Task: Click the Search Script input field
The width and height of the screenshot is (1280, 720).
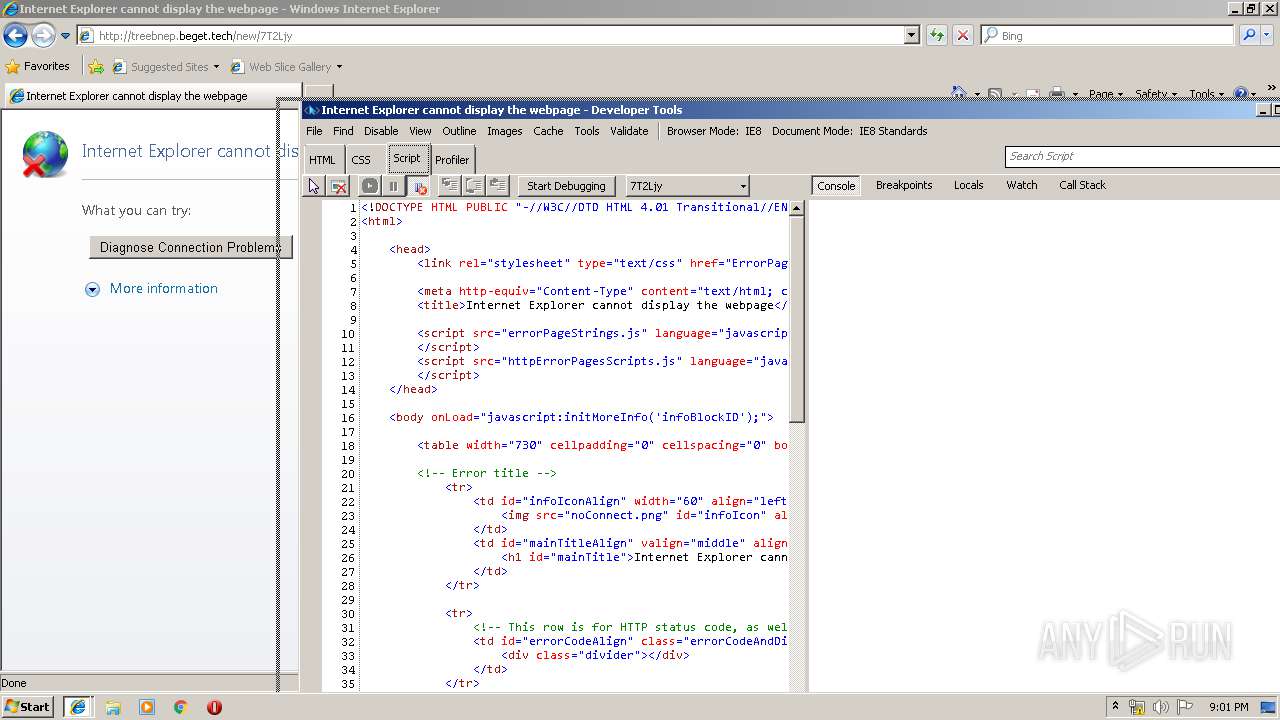Action: click(1142, 156)
